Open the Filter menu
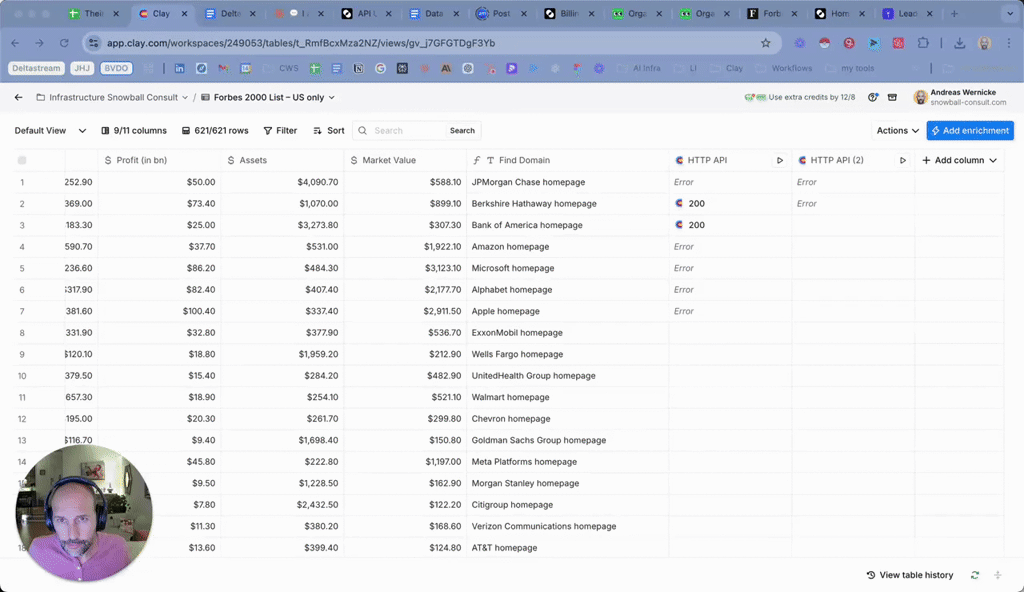This screenshot has width=1024, height=592. (x=280, y=131)
